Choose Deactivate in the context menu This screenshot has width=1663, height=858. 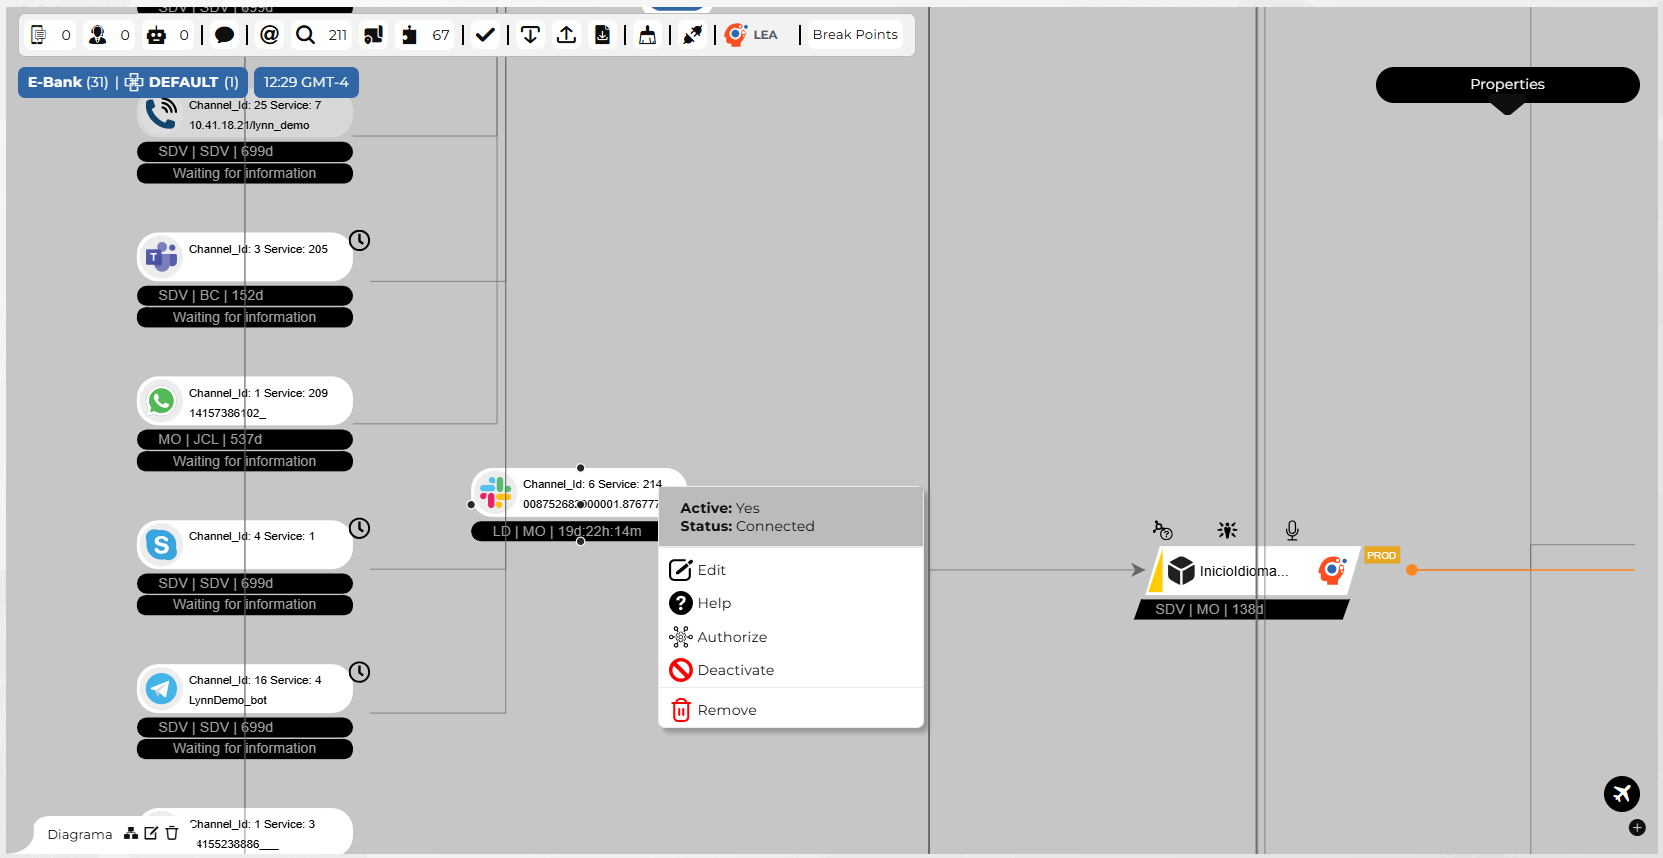(735, 670)
